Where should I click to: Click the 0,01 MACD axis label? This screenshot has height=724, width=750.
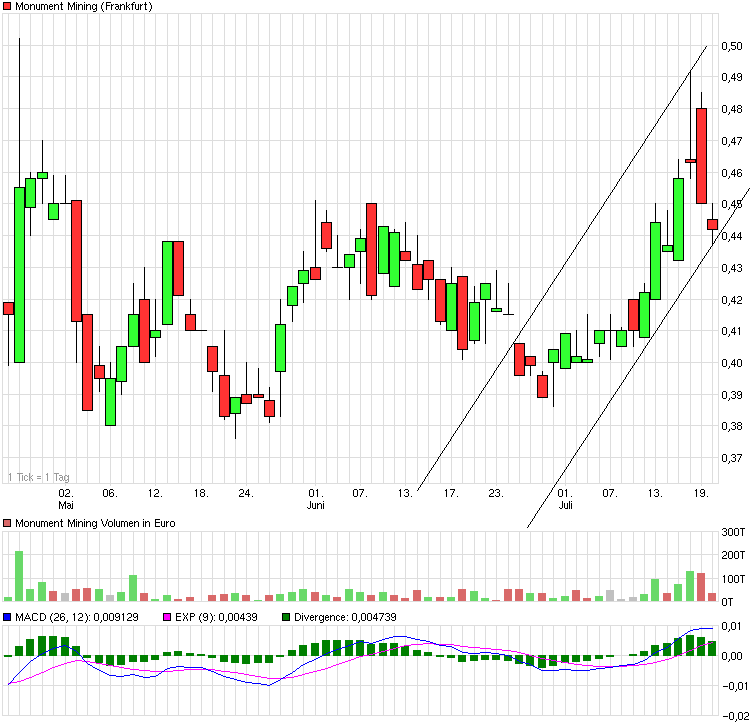732,626
